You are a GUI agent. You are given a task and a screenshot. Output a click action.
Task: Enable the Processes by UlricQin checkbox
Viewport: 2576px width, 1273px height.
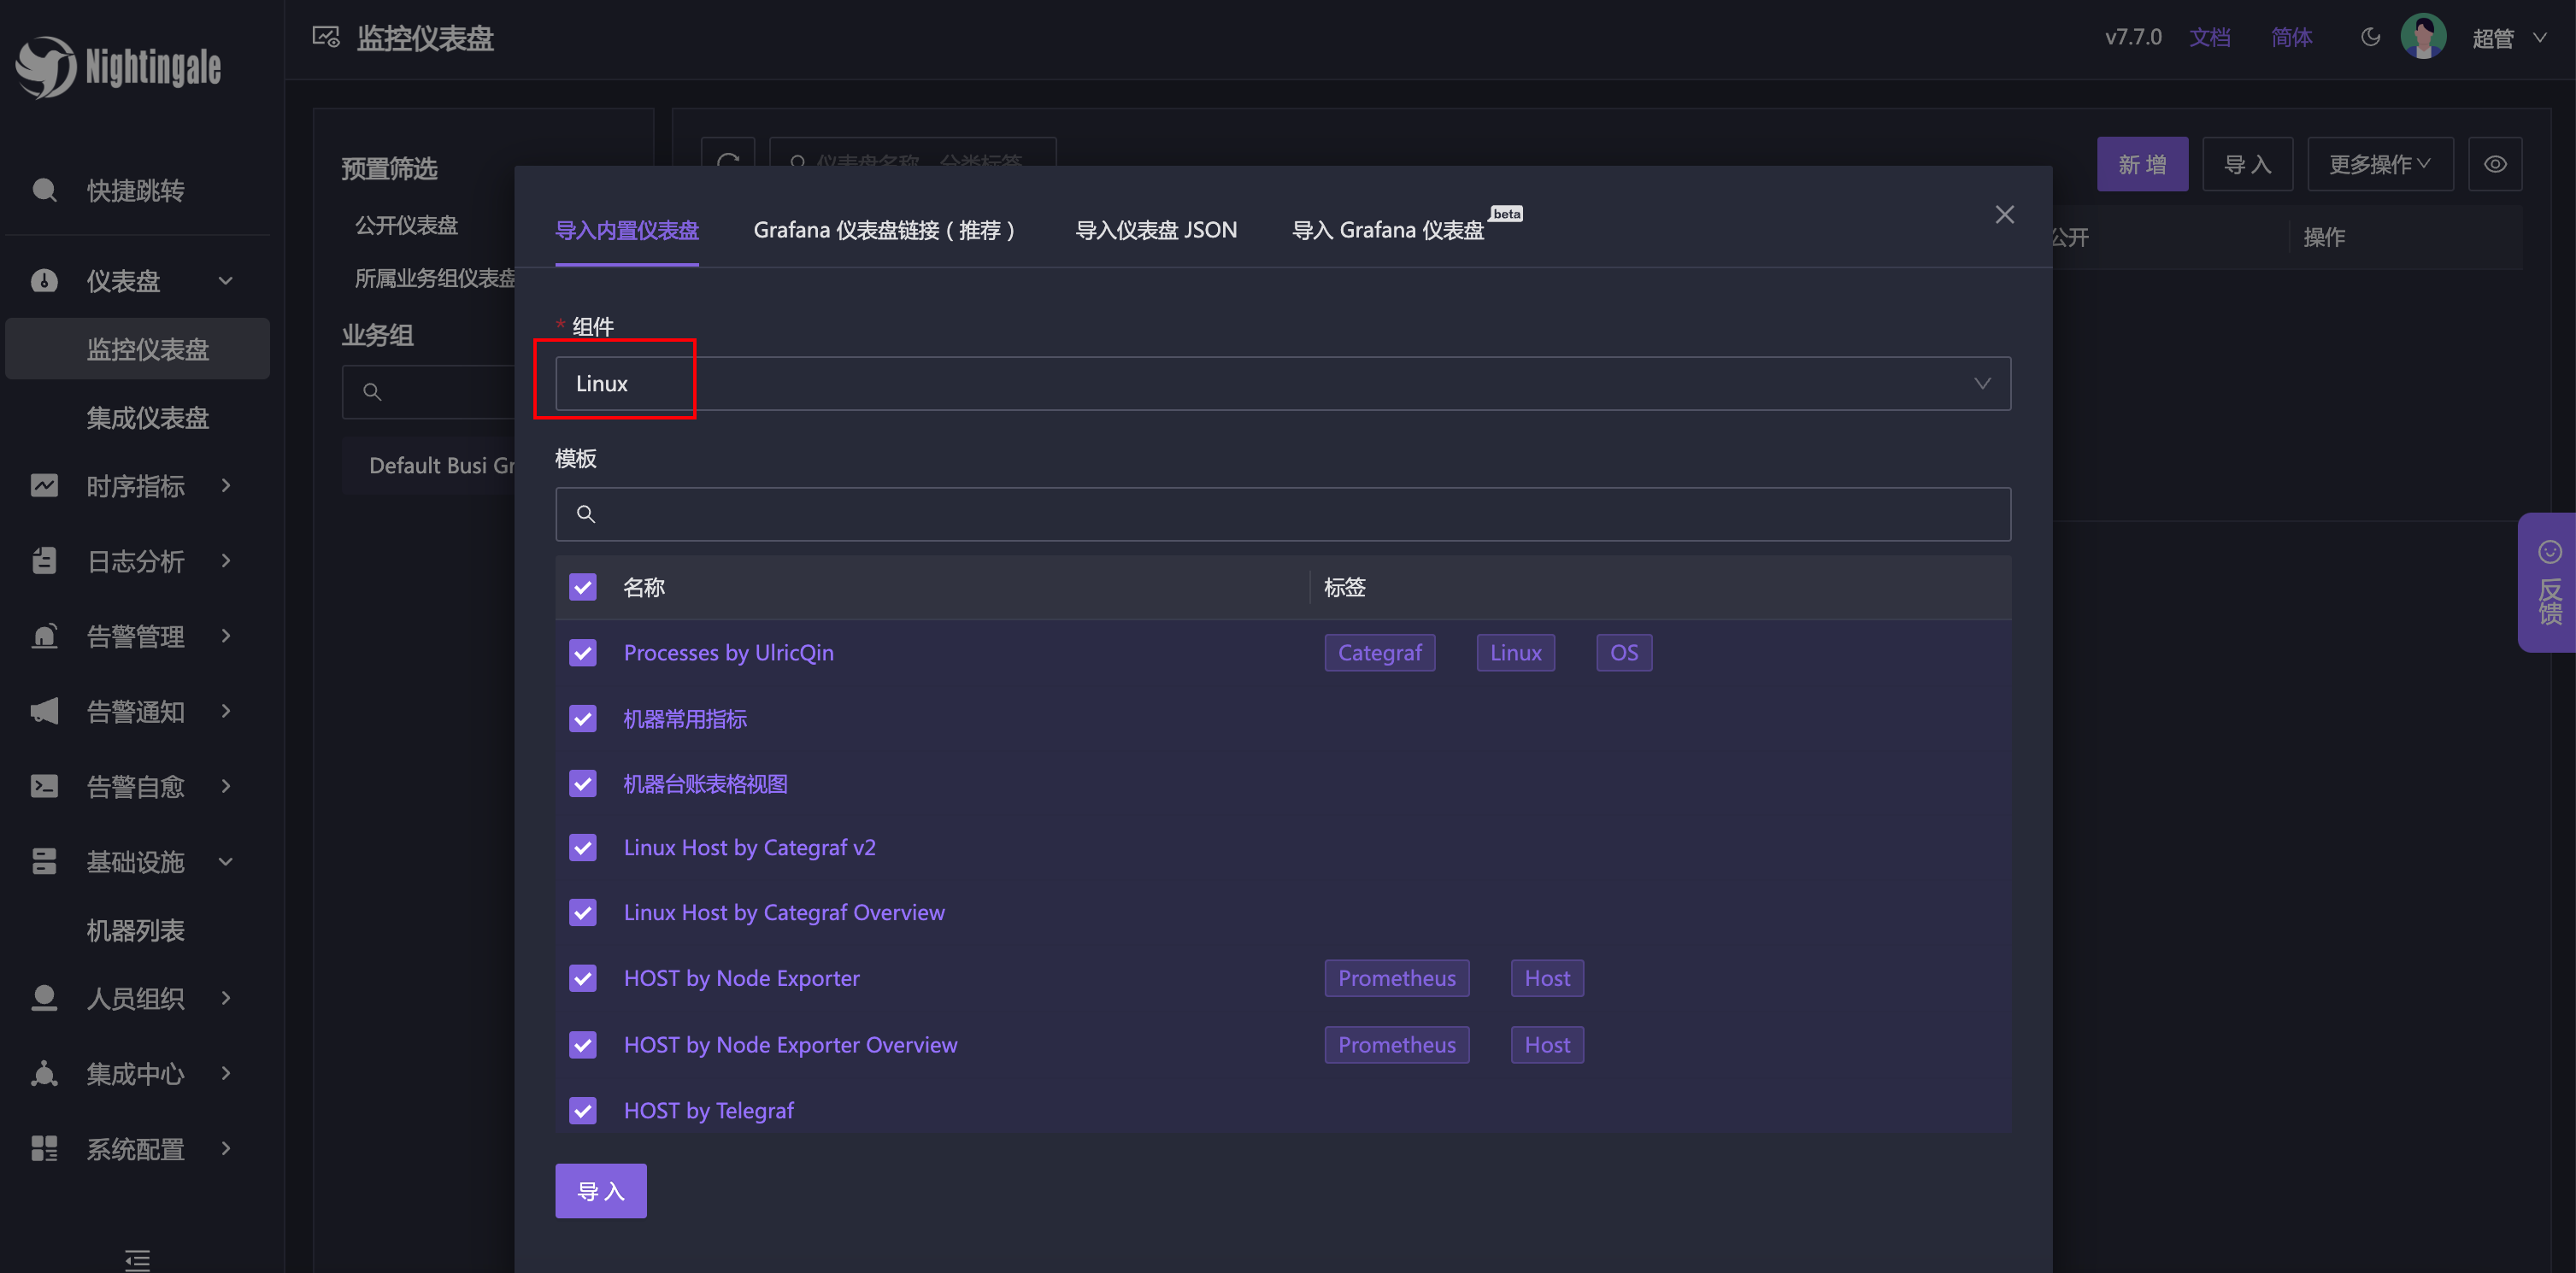pos(583,650)
